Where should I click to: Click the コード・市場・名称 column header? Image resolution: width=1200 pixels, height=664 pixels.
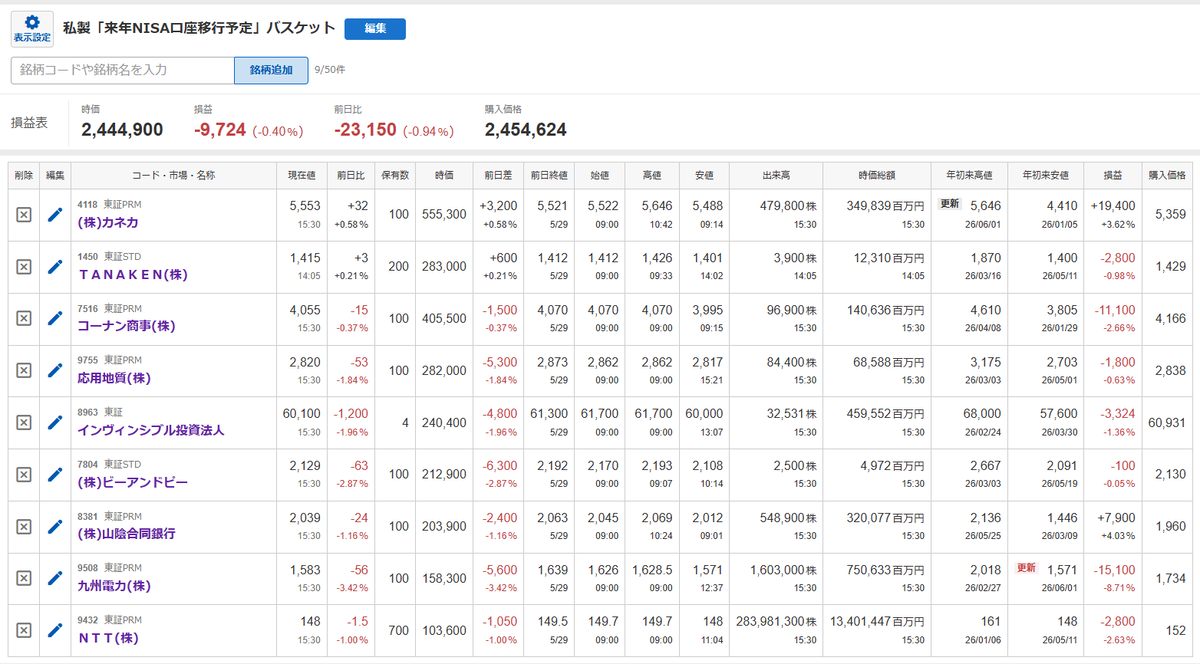tap(174, 175)
